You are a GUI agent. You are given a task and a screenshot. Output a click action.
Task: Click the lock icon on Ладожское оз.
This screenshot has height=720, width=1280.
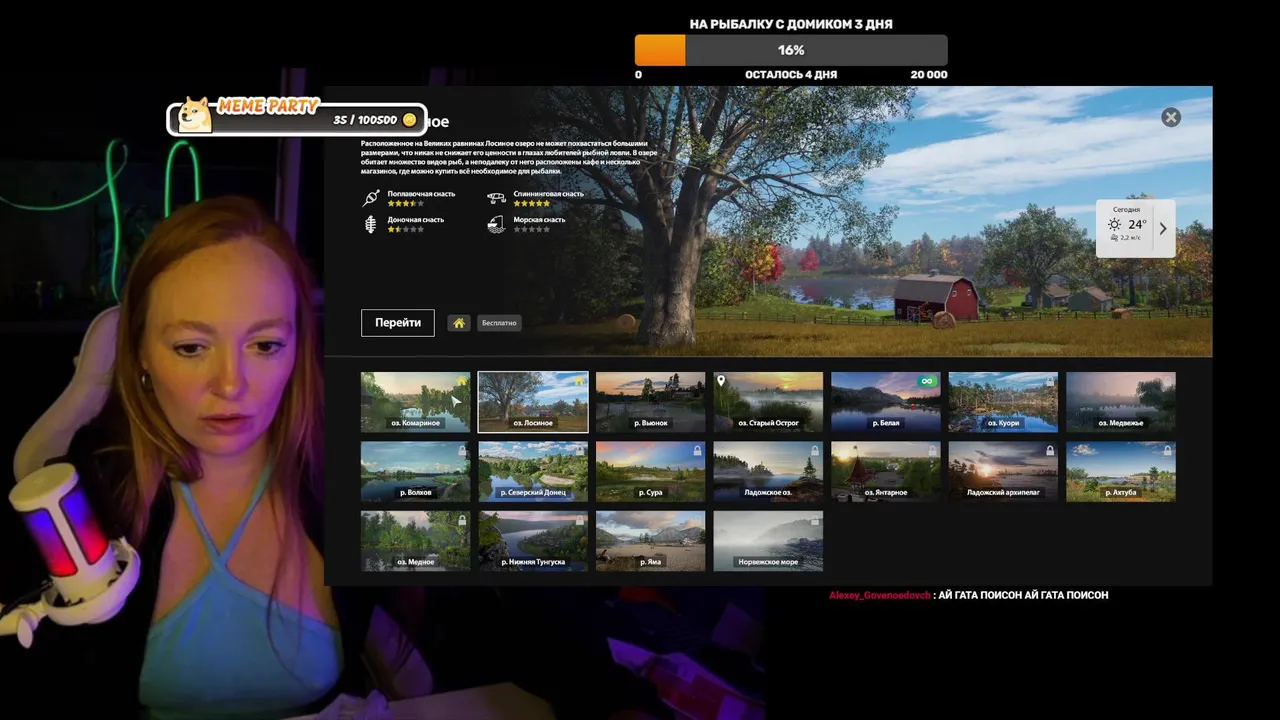pos(815,451)
